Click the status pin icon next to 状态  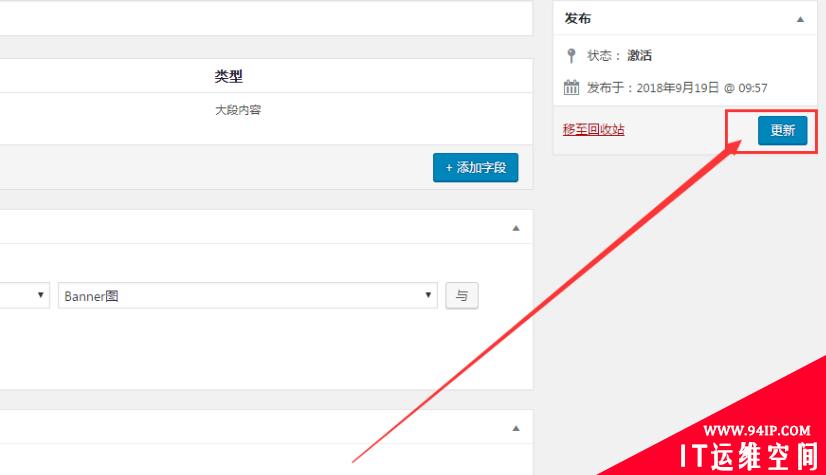pos(571,56)
